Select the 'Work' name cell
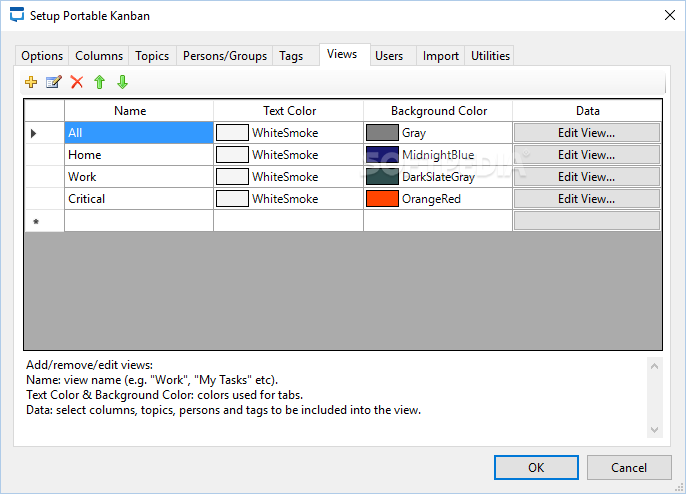 [x=139, y=177]
